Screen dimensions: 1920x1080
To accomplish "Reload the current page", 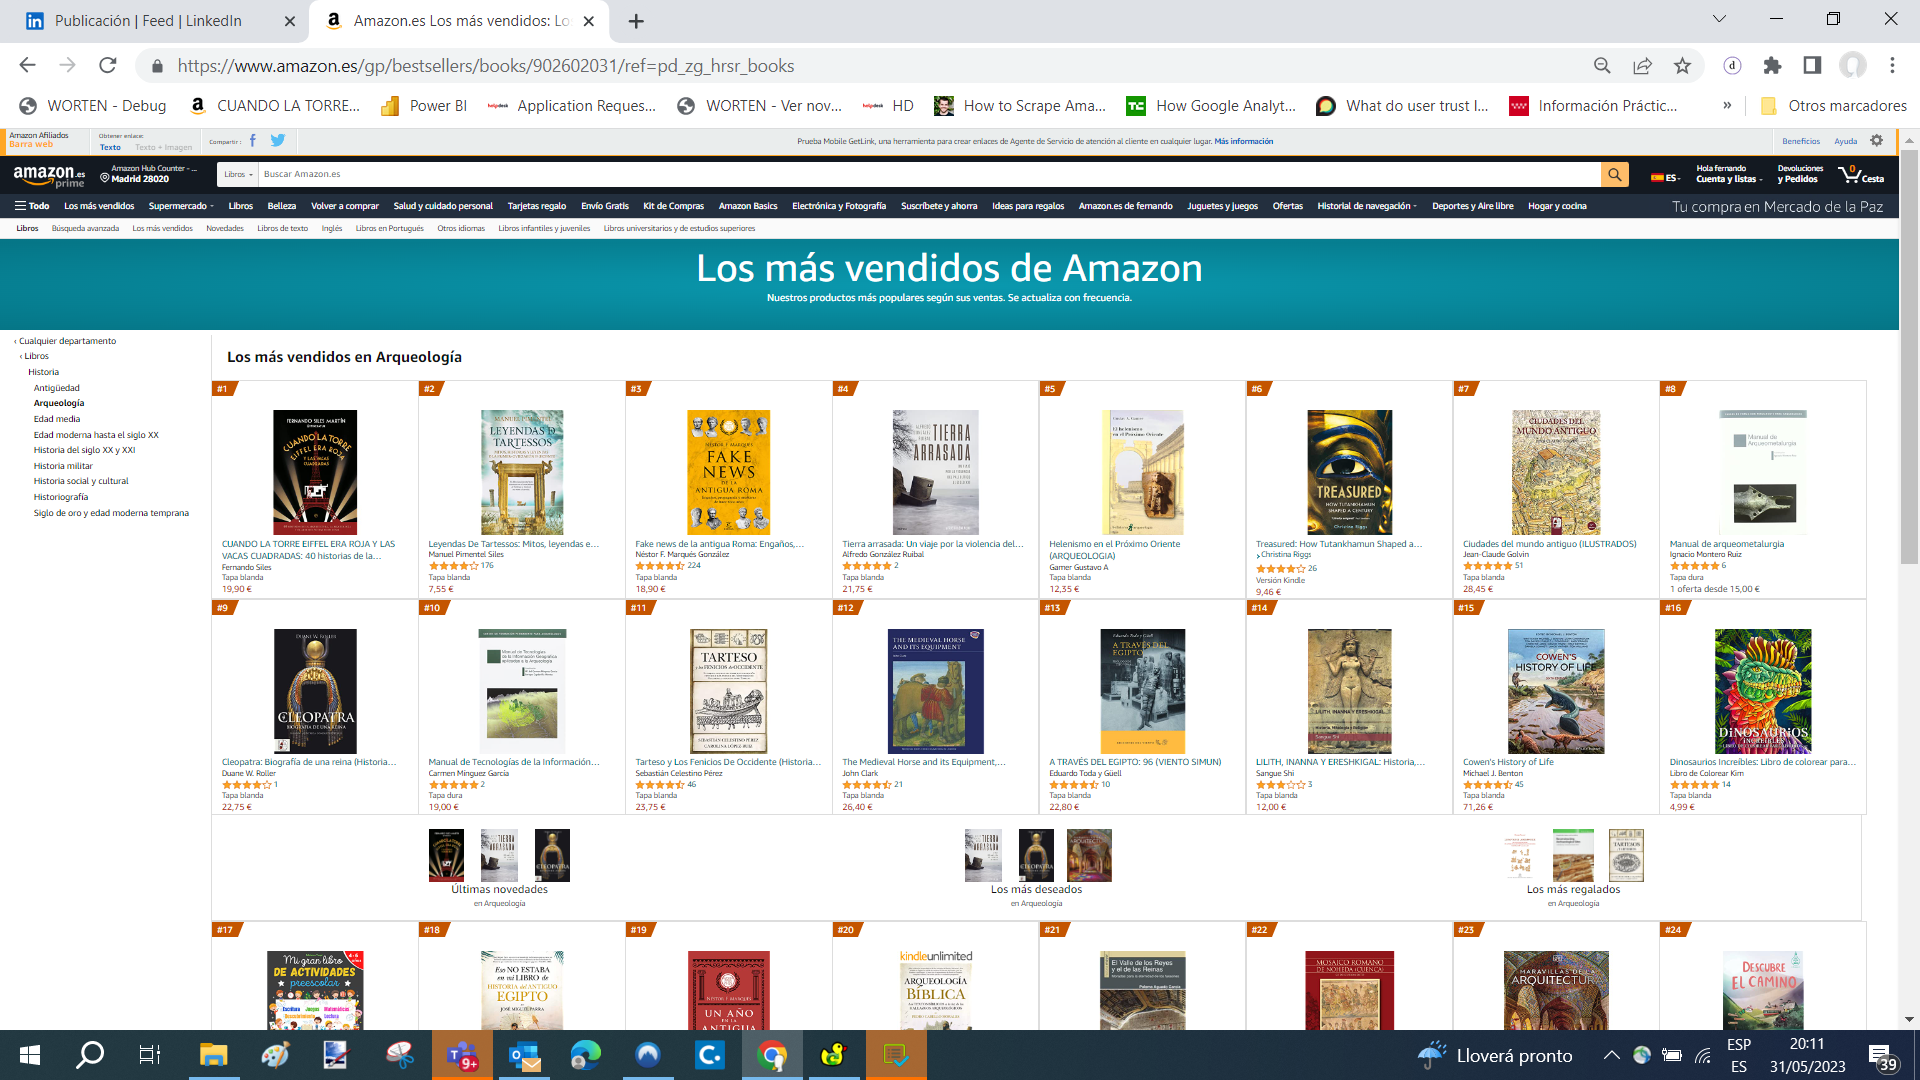I will click(x=107, y=66).
